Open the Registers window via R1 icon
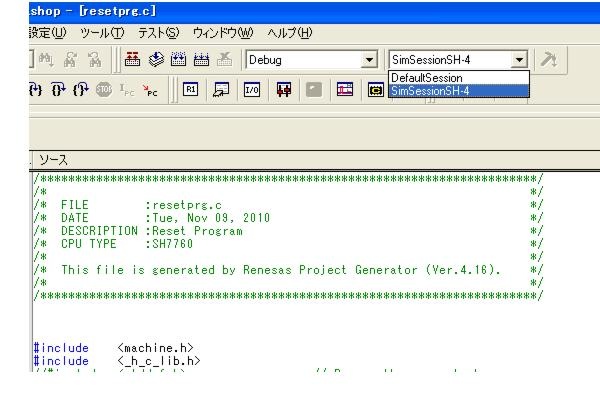Screen dimensions: 600x396 (x=190, y=90)
